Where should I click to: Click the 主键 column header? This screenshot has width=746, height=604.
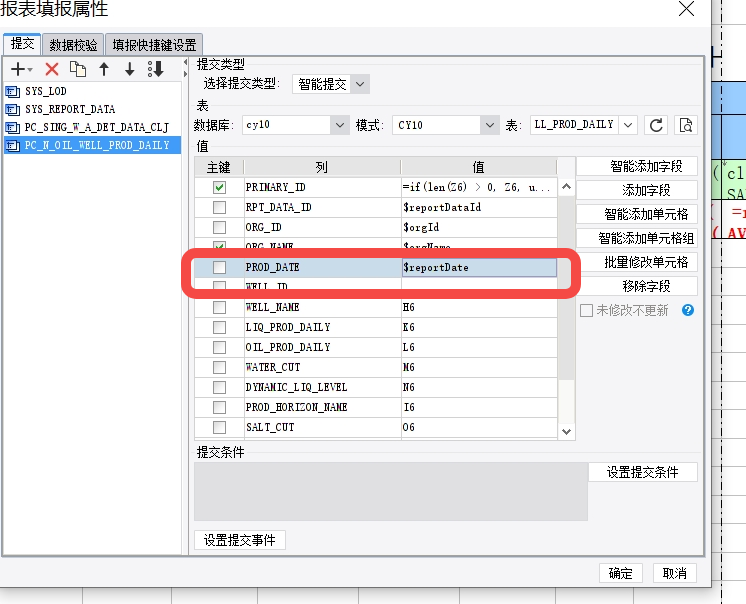(x=219, y=167)
